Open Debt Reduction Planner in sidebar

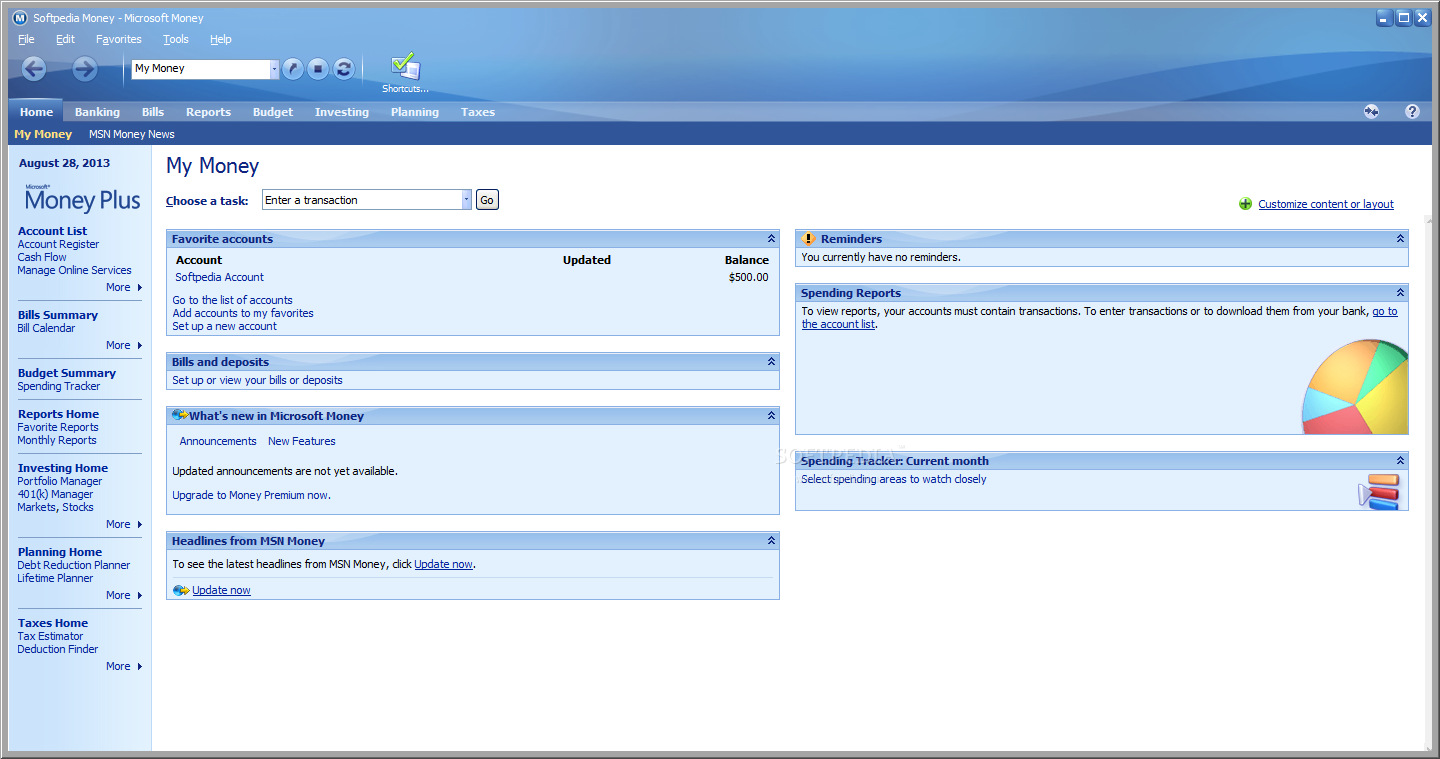74,565
